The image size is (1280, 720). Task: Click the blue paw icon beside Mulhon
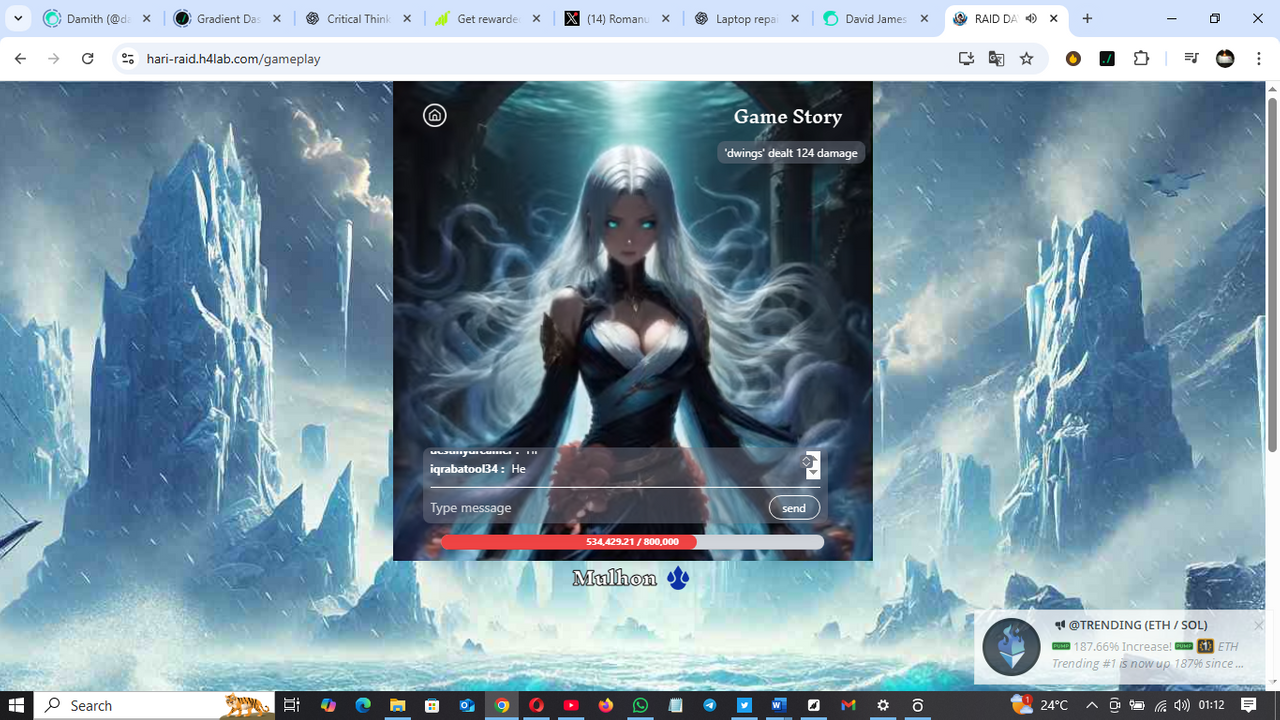click(x=678, y=578)
